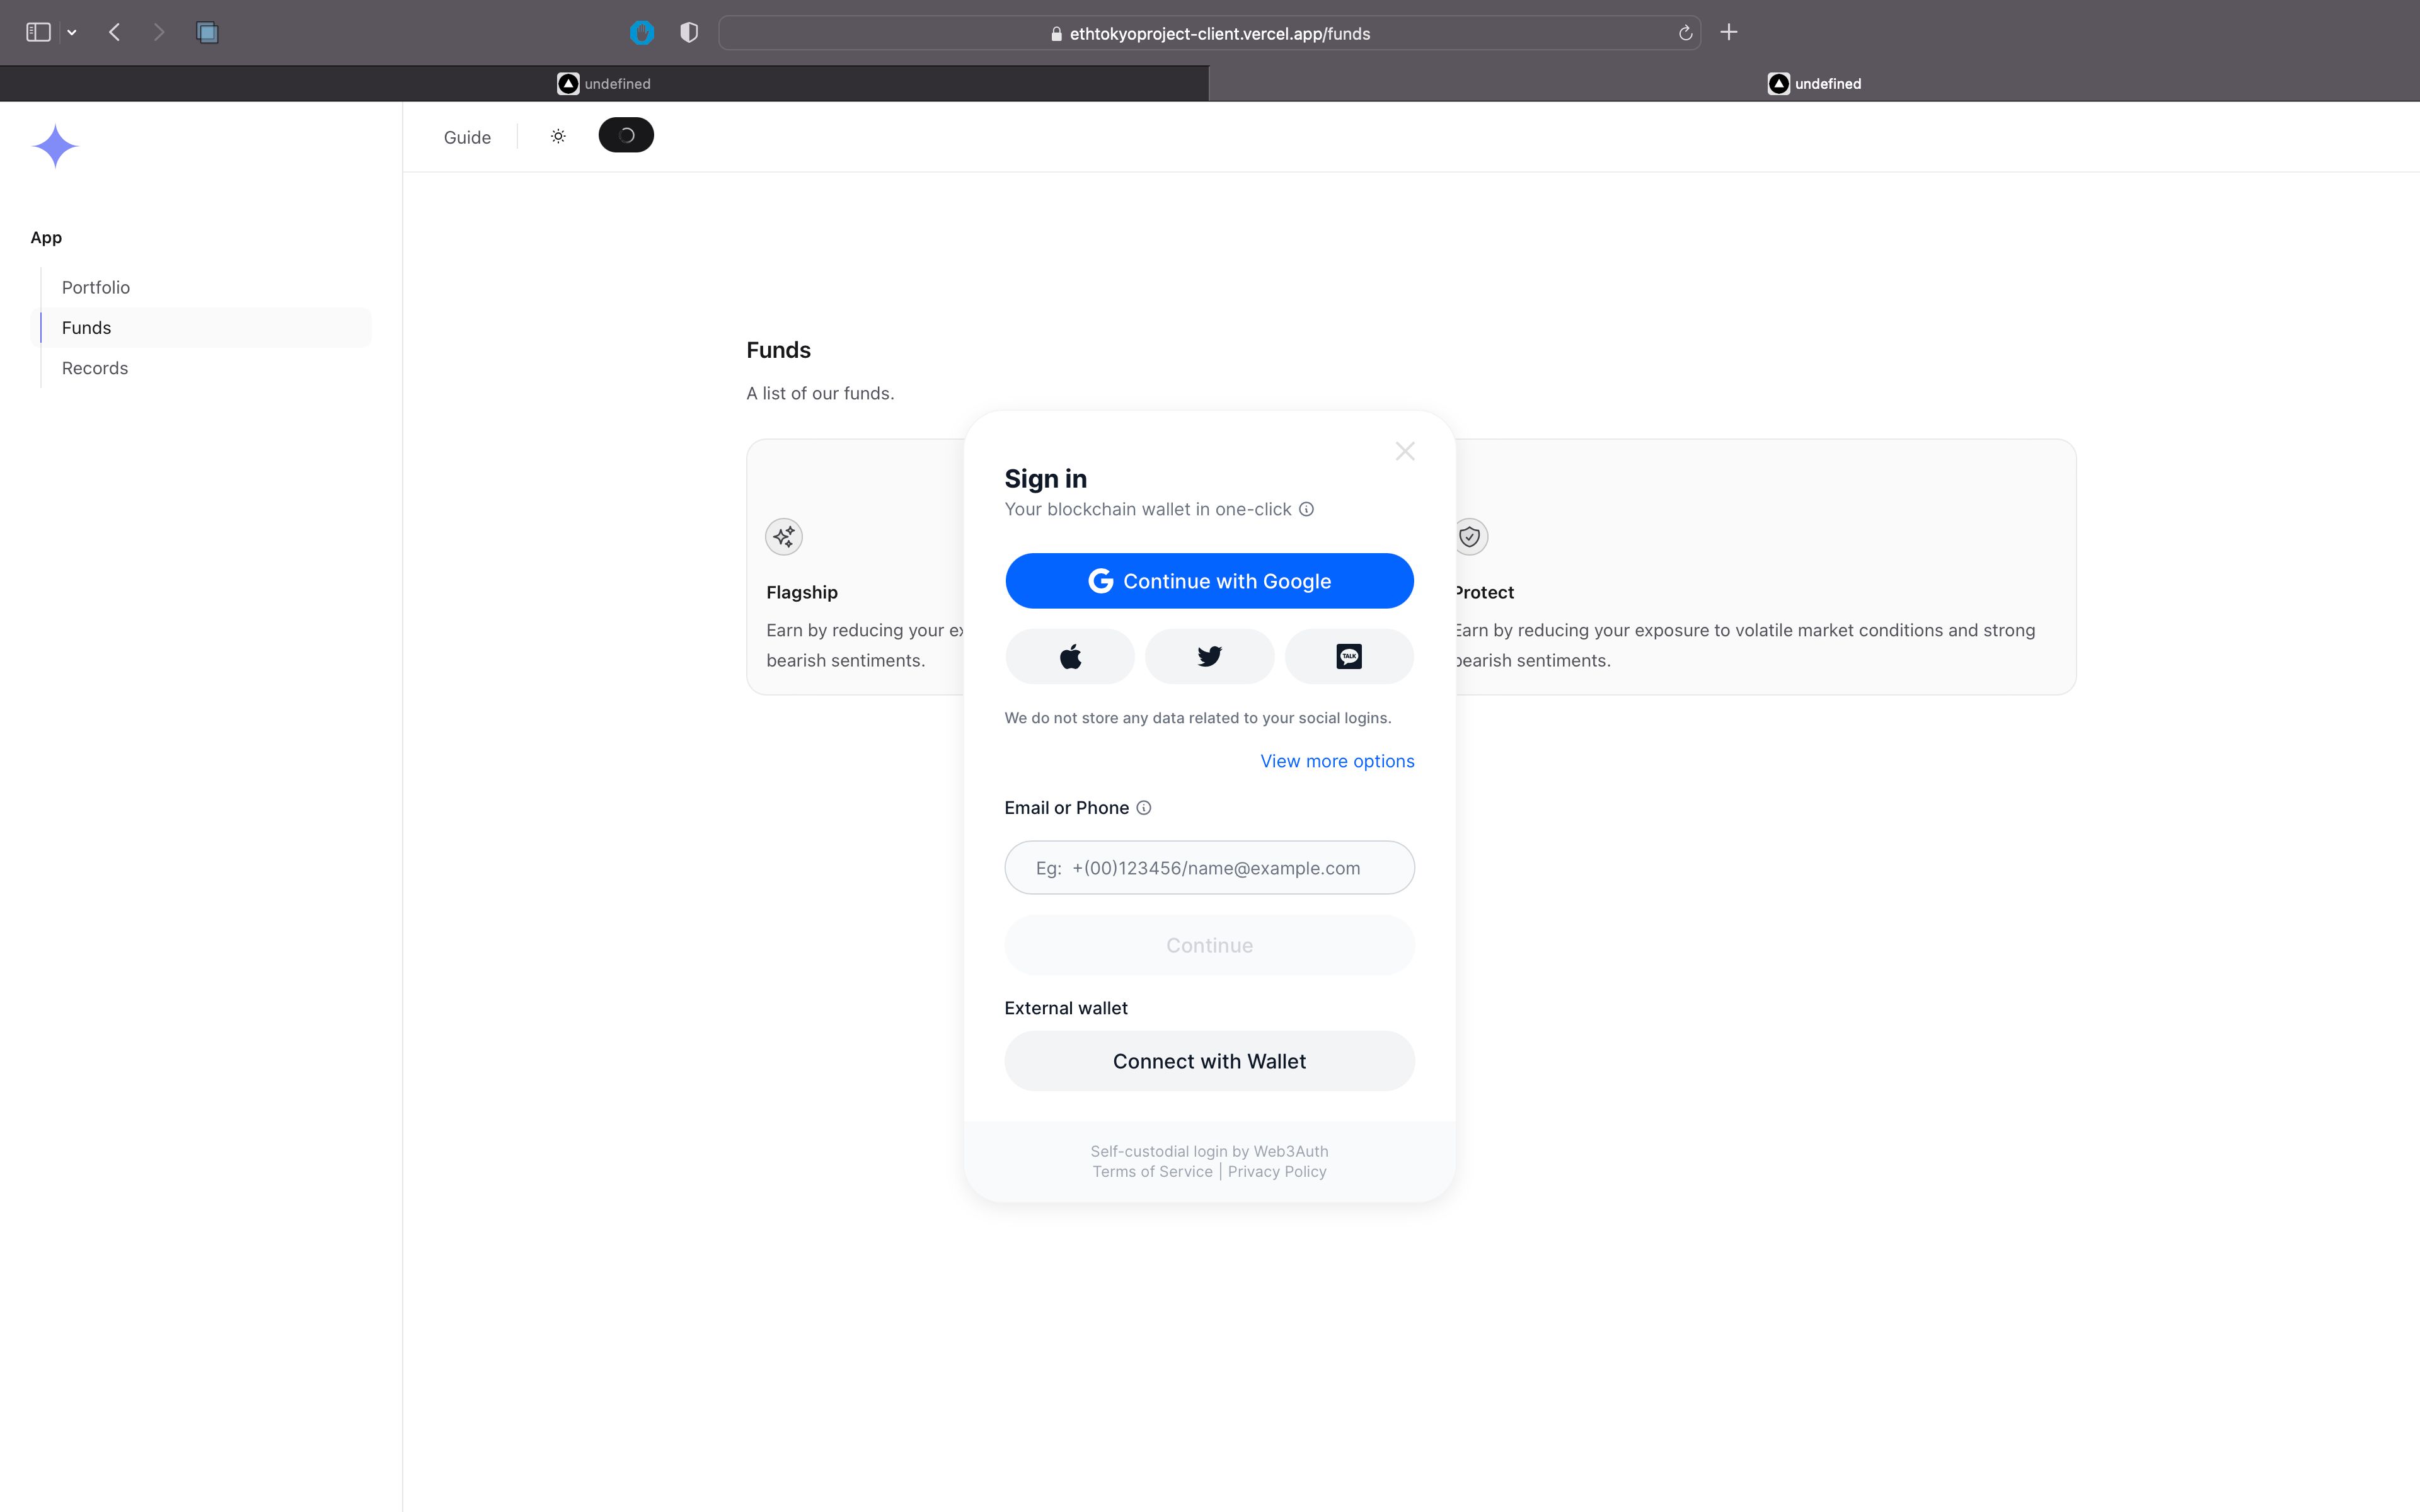
Task: Click the 'A list of our funds.' text
Action: coord(820,393)
